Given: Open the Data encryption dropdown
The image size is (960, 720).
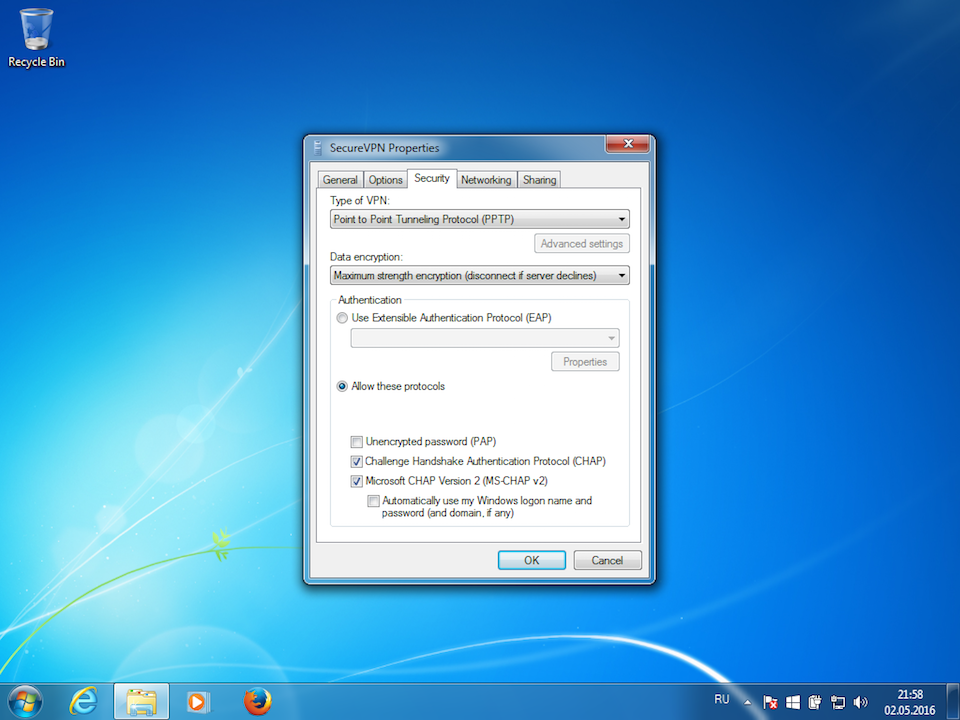Looking at the screenshot, I should pyautogui.click(x=479, y=276).
